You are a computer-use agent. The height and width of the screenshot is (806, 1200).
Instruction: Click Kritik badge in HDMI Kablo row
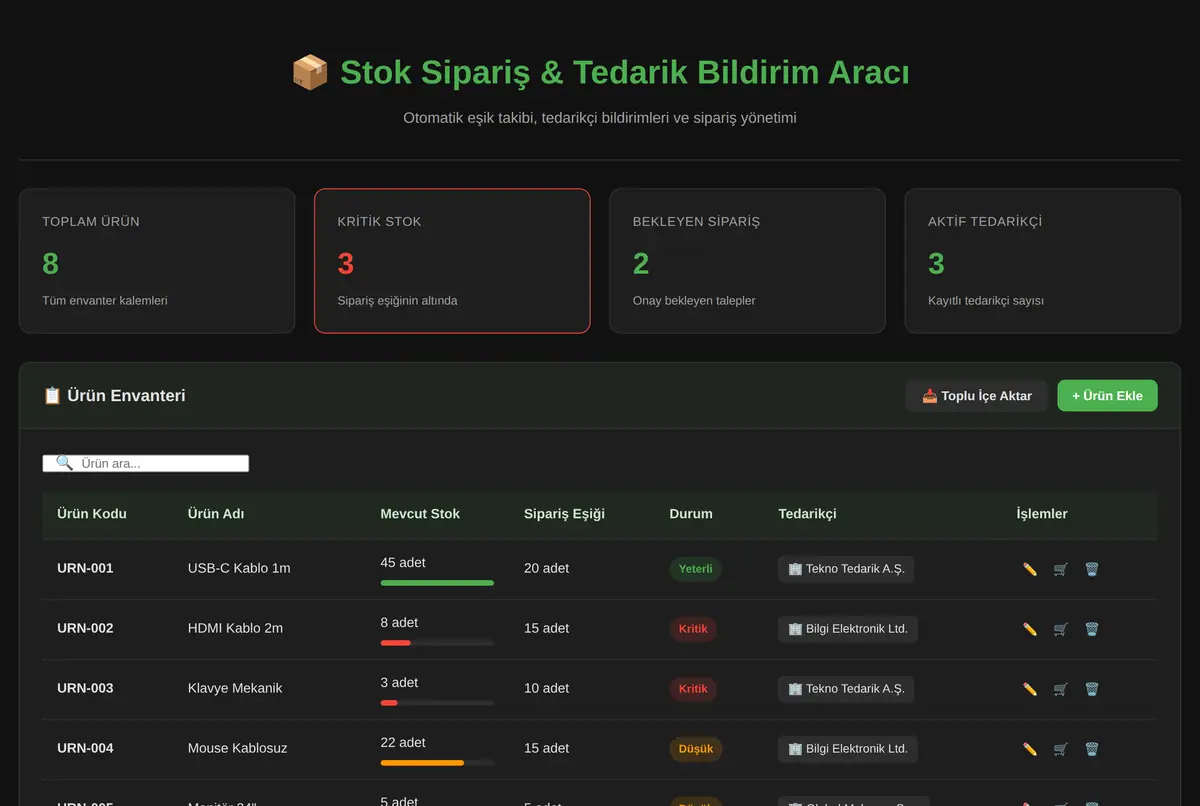pos(693,629)
